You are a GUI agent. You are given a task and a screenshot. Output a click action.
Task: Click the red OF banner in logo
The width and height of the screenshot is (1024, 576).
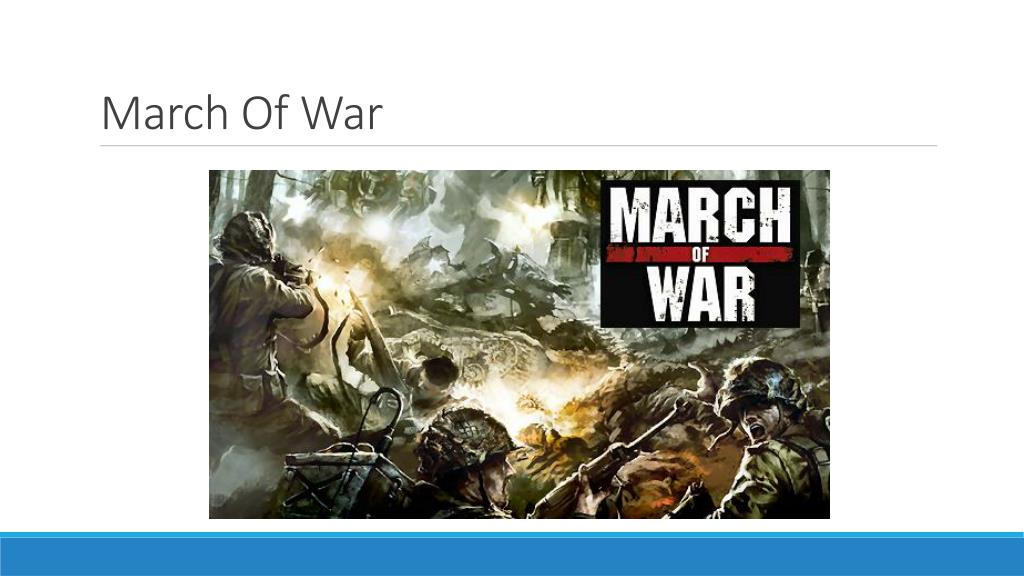pos(700,255)
